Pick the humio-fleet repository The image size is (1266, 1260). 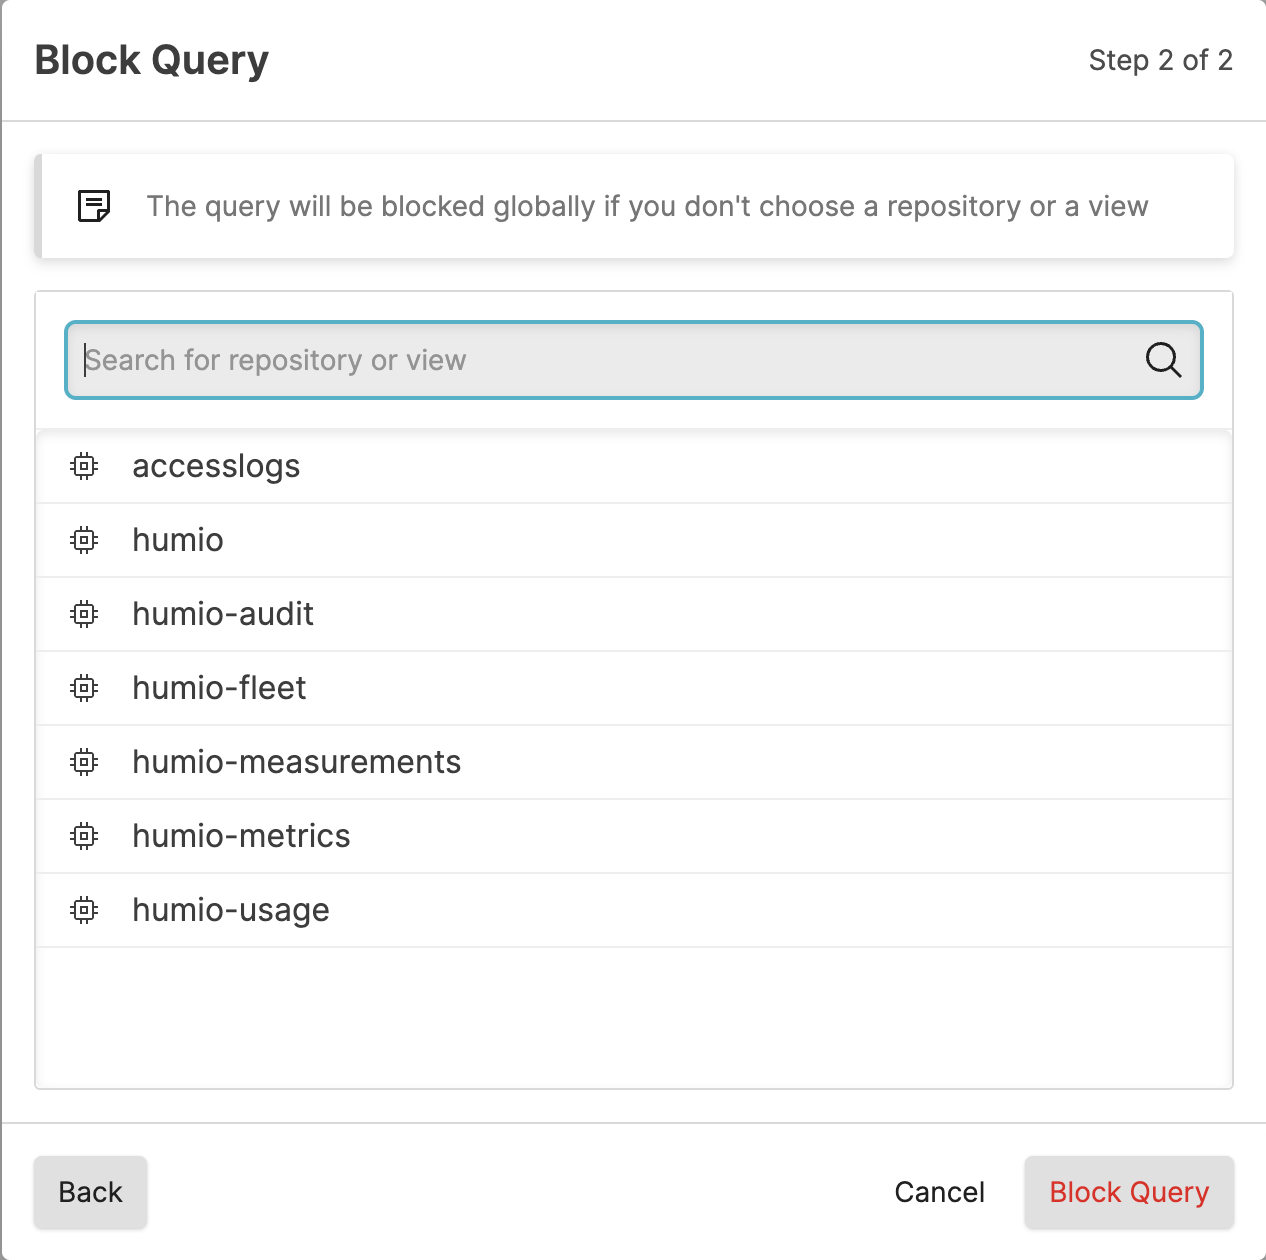(218, 688)
